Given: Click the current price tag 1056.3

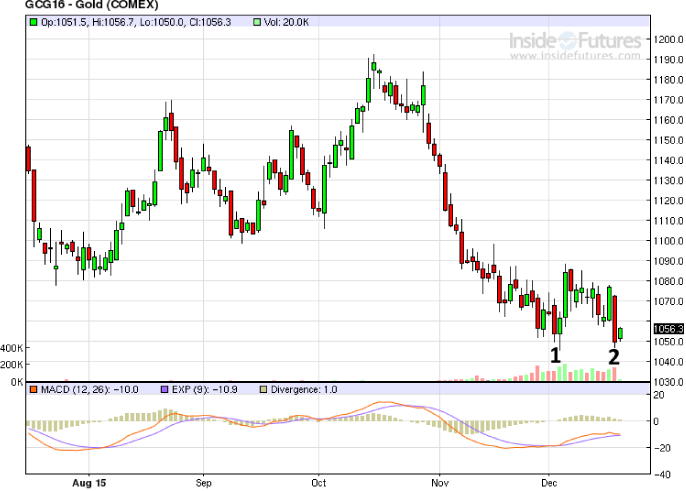Looking at the screenshot, I should (666, 329).
